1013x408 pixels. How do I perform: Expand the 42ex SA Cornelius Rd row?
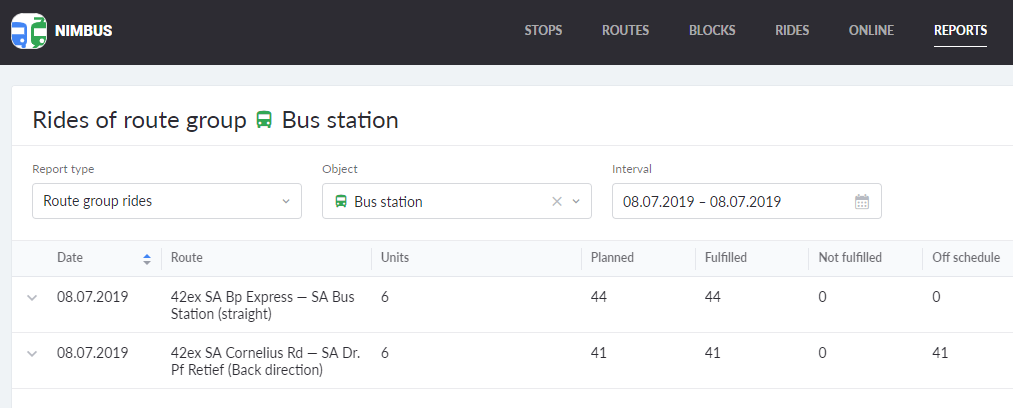tap(31, 353)
